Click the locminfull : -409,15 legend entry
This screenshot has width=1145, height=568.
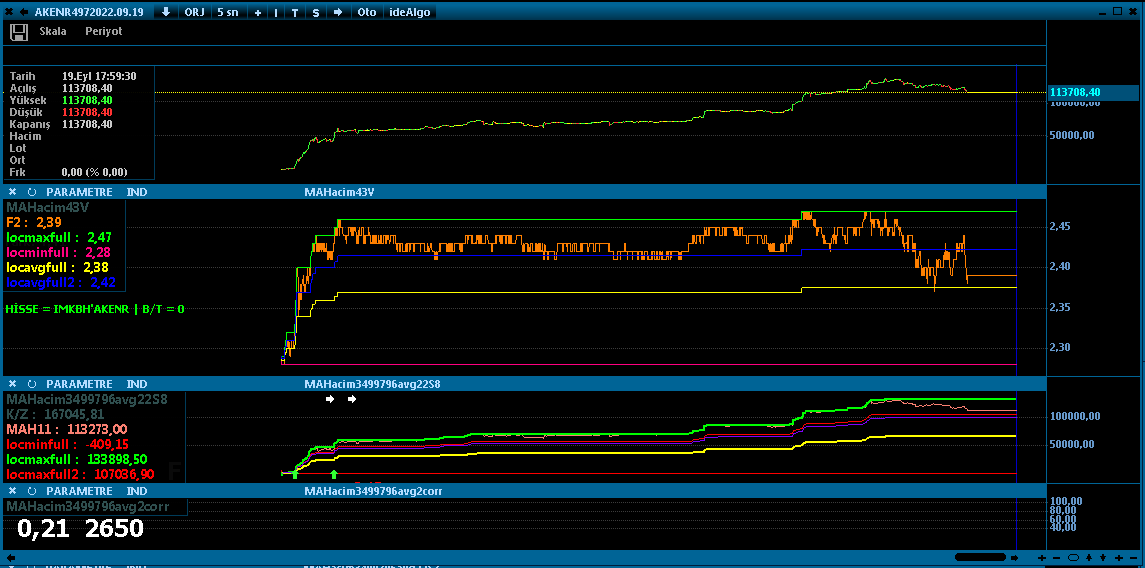coord(67,444)
